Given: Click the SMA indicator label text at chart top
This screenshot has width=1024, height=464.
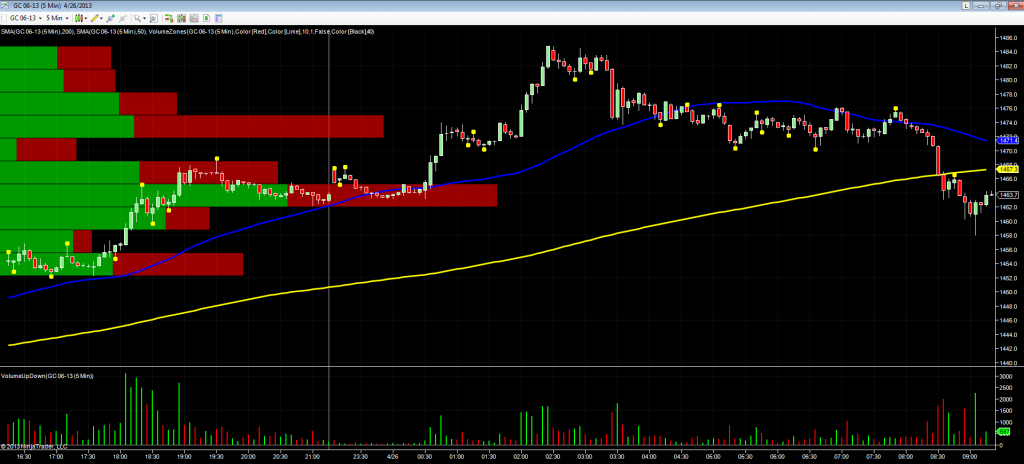Looking at the screenshot, I should pyautogui.click(x=187, y=31).
